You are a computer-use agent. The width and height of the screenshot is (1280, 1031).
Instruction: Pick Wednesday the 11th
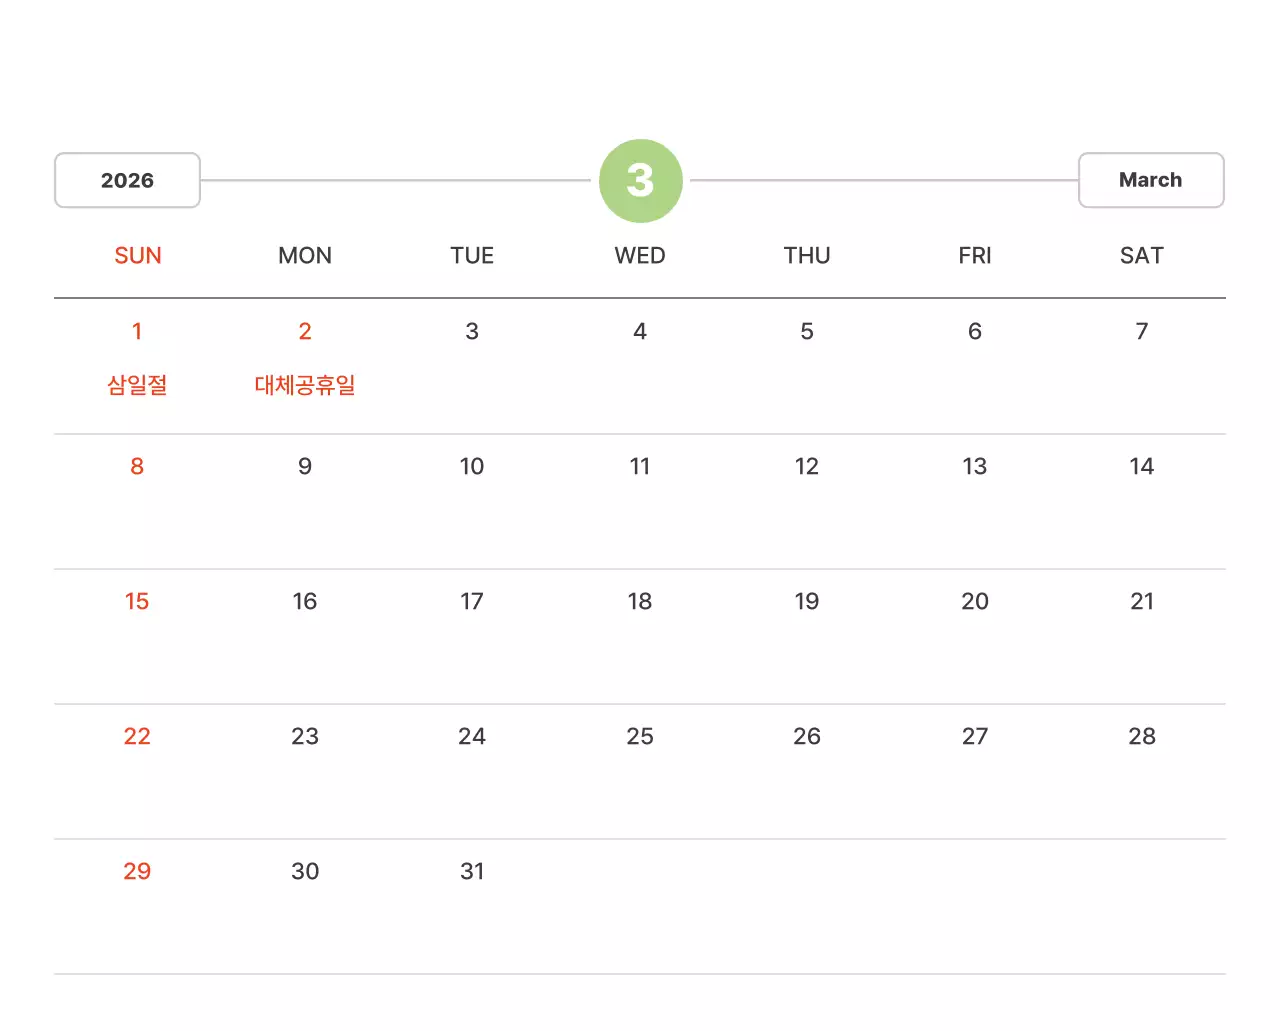(x=640, y=467)
